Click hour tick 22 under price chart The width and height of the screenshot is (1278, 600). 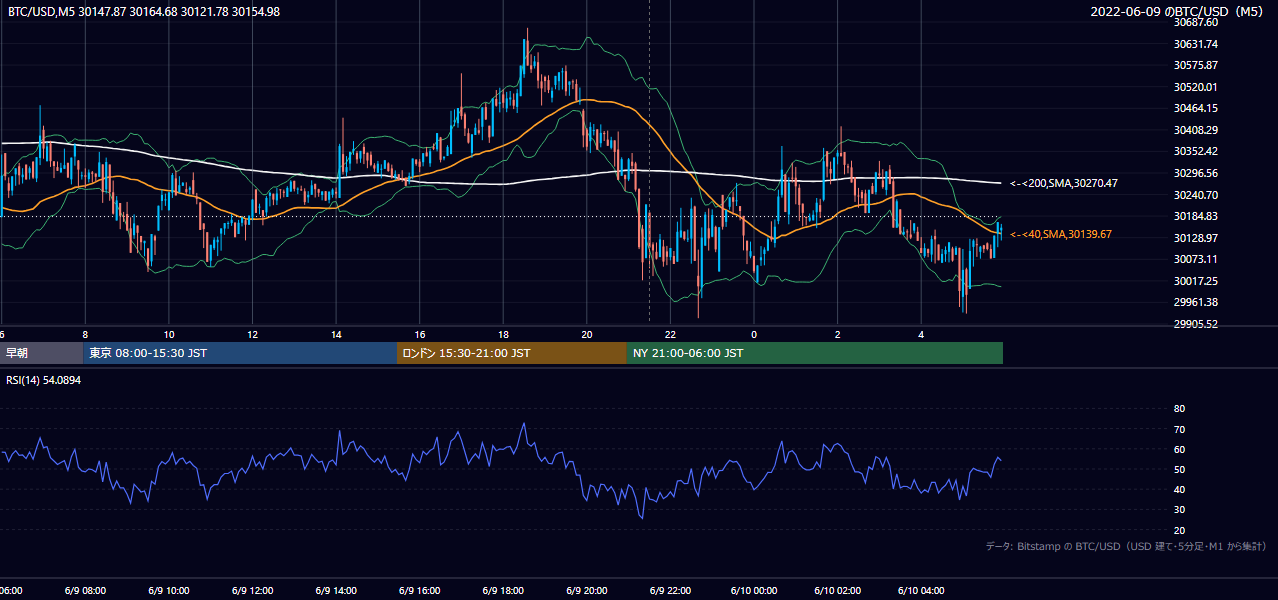point(671,335)
